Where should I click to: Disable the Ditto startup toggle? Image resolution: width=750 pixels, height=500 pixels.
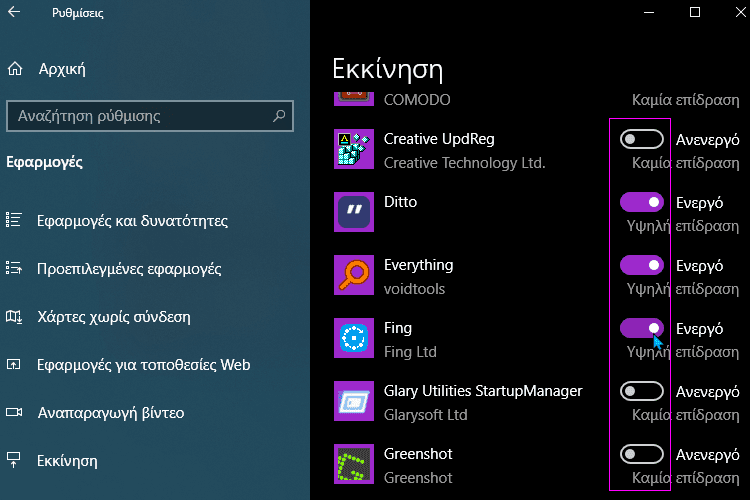[641, 202]
